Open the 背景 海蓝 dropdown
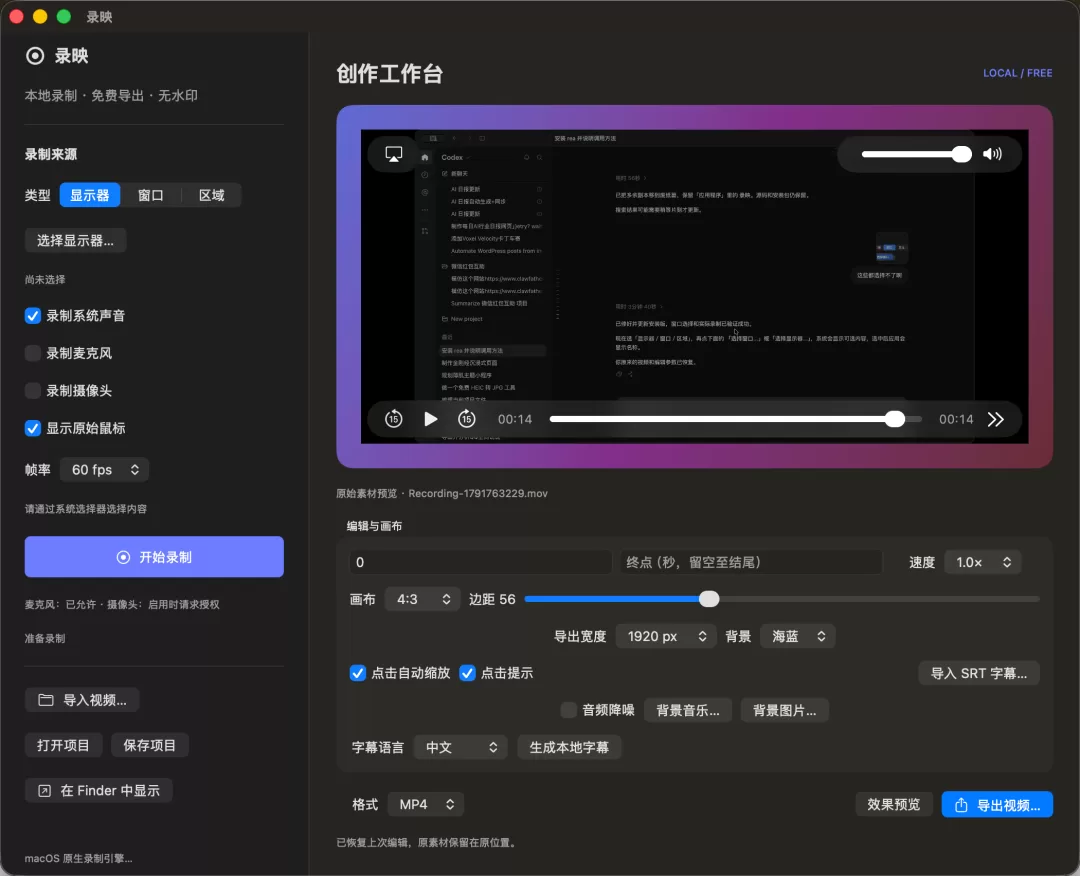 pos(798,636)
